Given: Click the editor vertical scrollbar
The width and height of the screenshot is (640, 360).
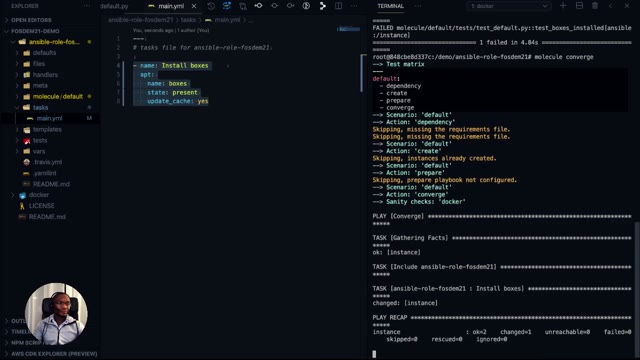Looking at the screenshot, I should (362, 73).
